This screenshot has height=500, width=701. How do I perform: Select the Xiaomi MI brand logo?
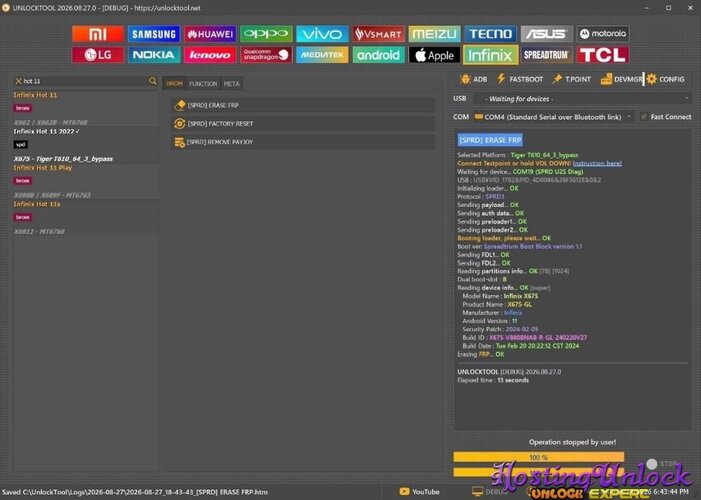(x=97, y=34)
